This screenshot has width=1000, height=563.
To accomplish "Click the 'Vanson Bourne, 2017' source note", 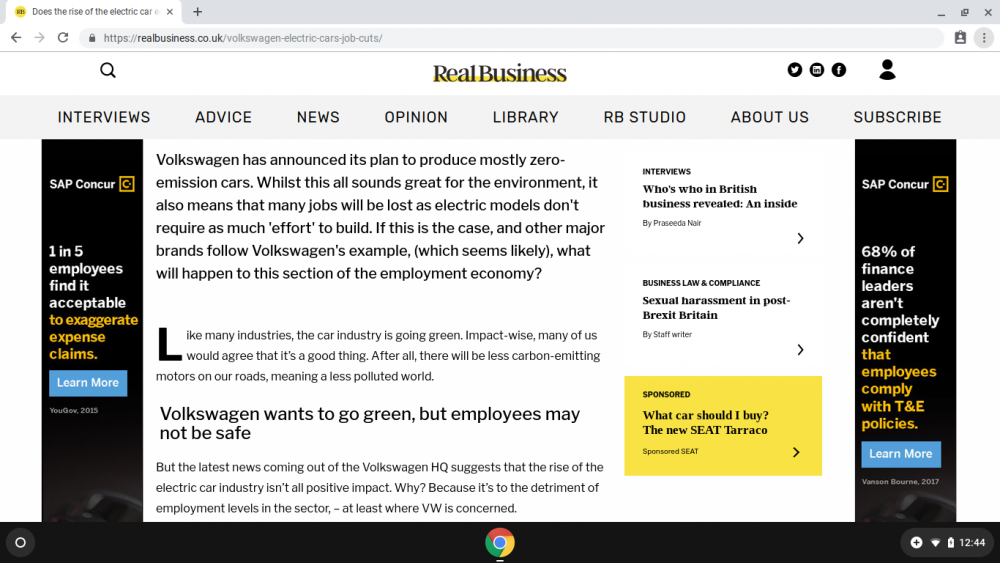I will (x=900, y=481).
